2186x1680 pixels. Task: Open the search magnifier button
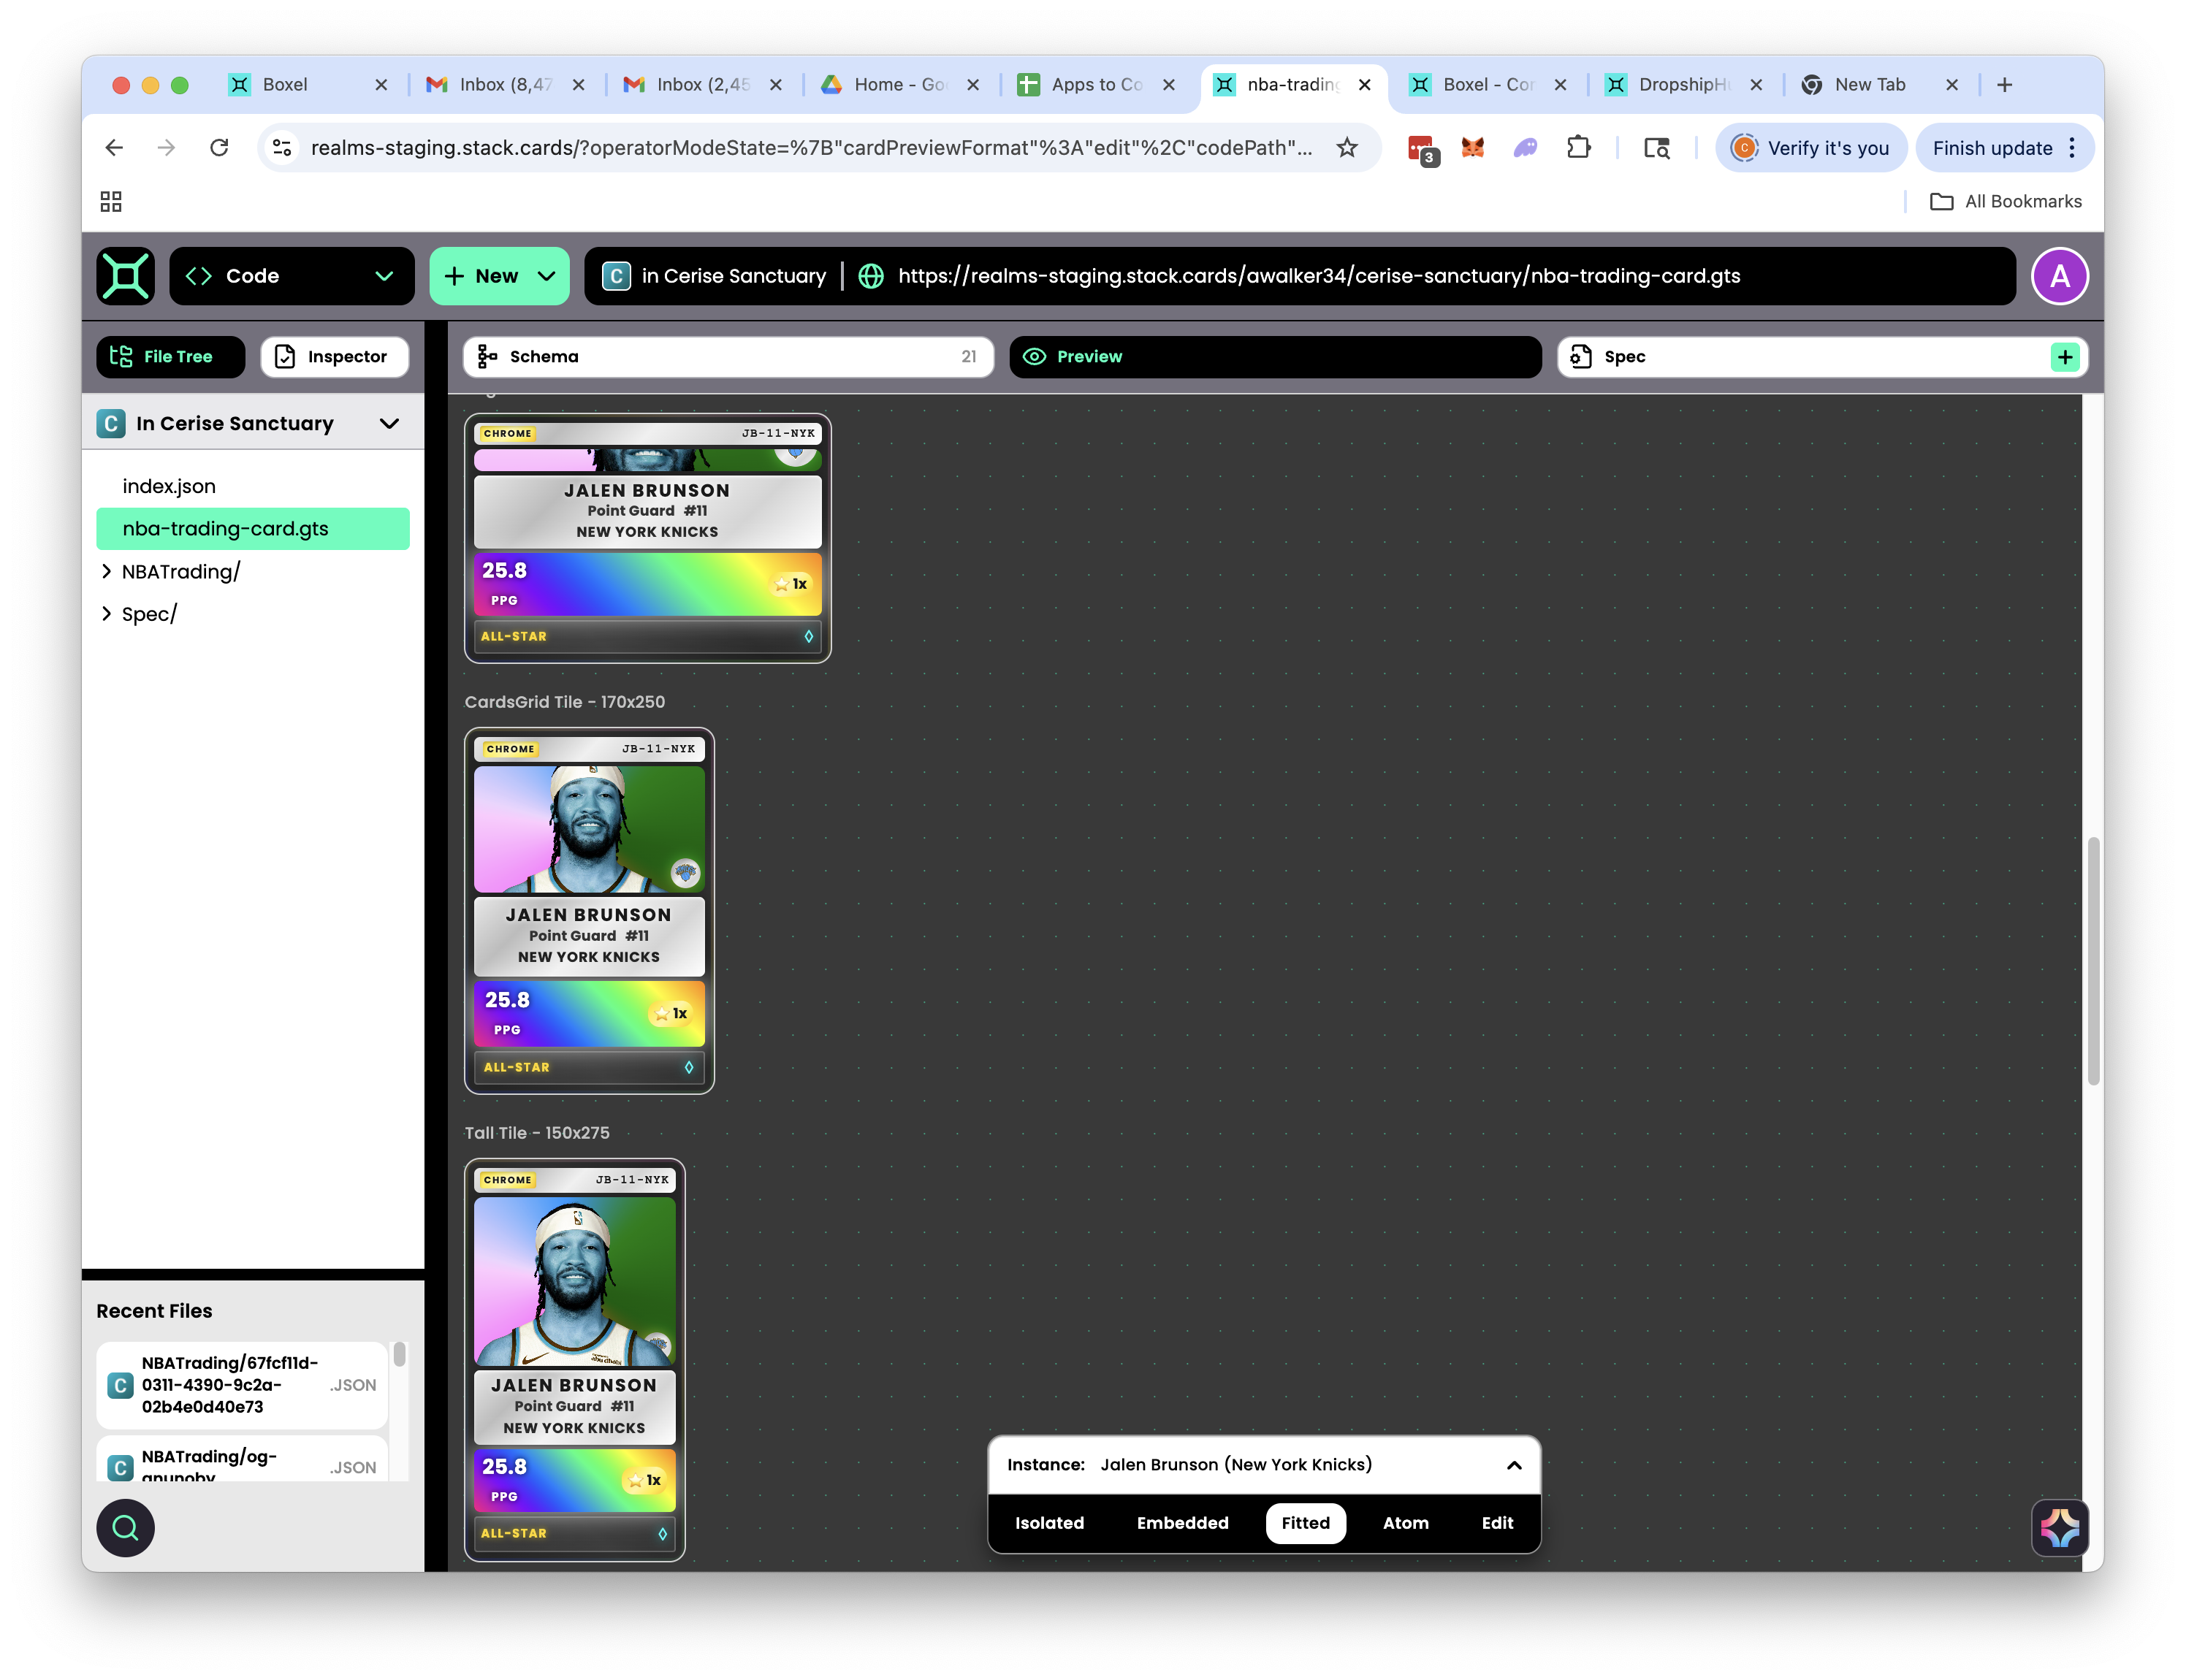(x=125, y=1527)
